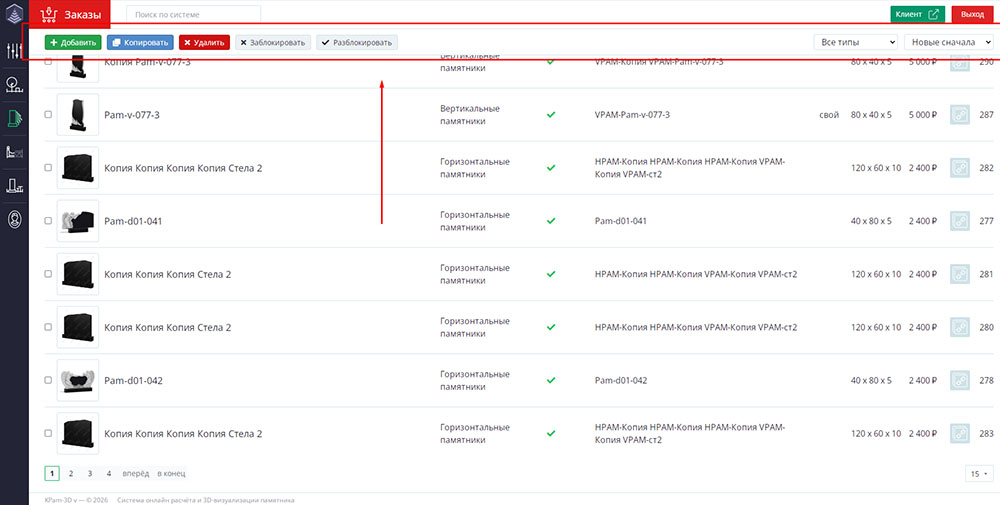Select the green monument catalog sidebar icon
Screen dimensions: 1000x505
pos(15,118)
